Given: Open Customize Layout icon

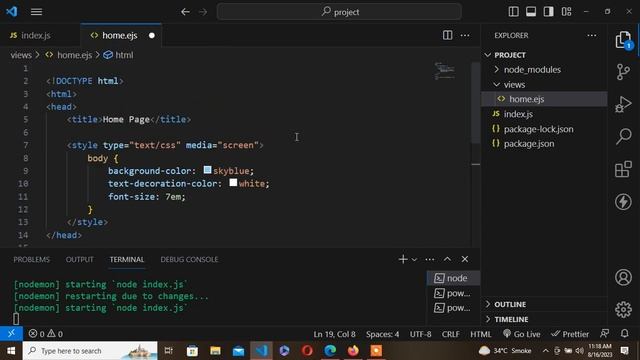Looking at the screenshot, I should click(567, 11).
